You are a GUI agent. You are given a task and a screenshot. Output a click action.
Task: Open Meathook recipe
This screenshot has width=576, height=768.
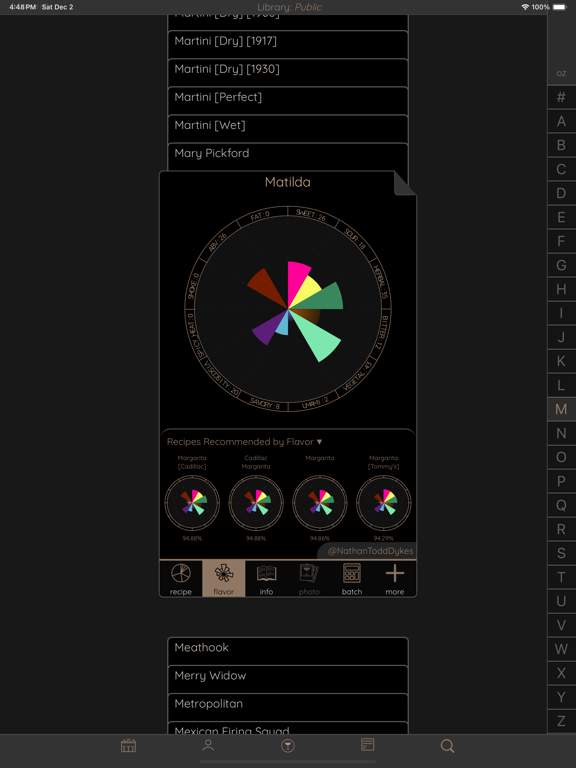[x=288, y=651]
